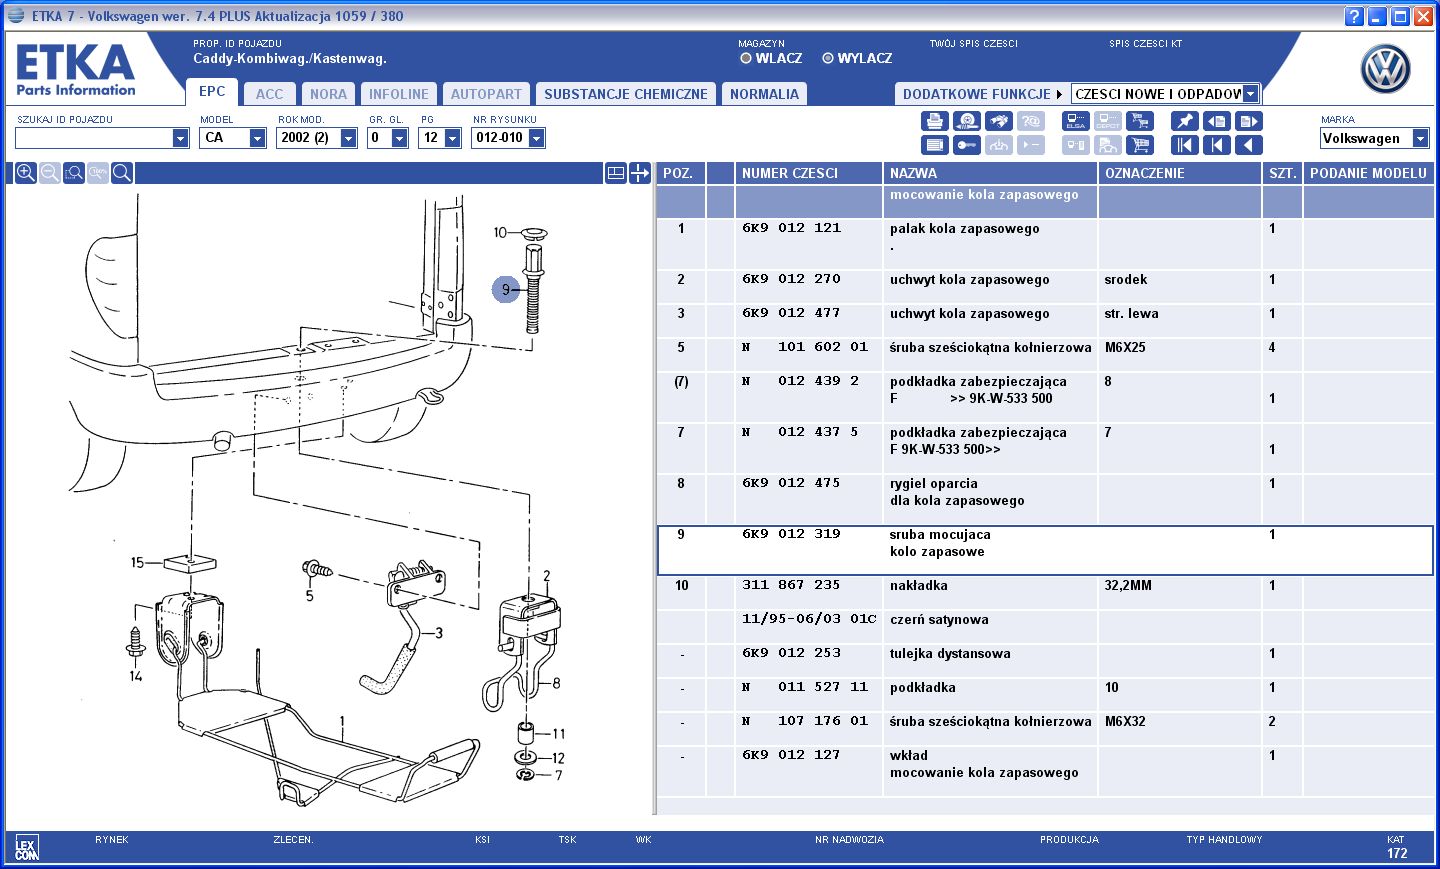
Task: Select part number 311 867 235
Action: pyautogui.click(x=791, y=585)
